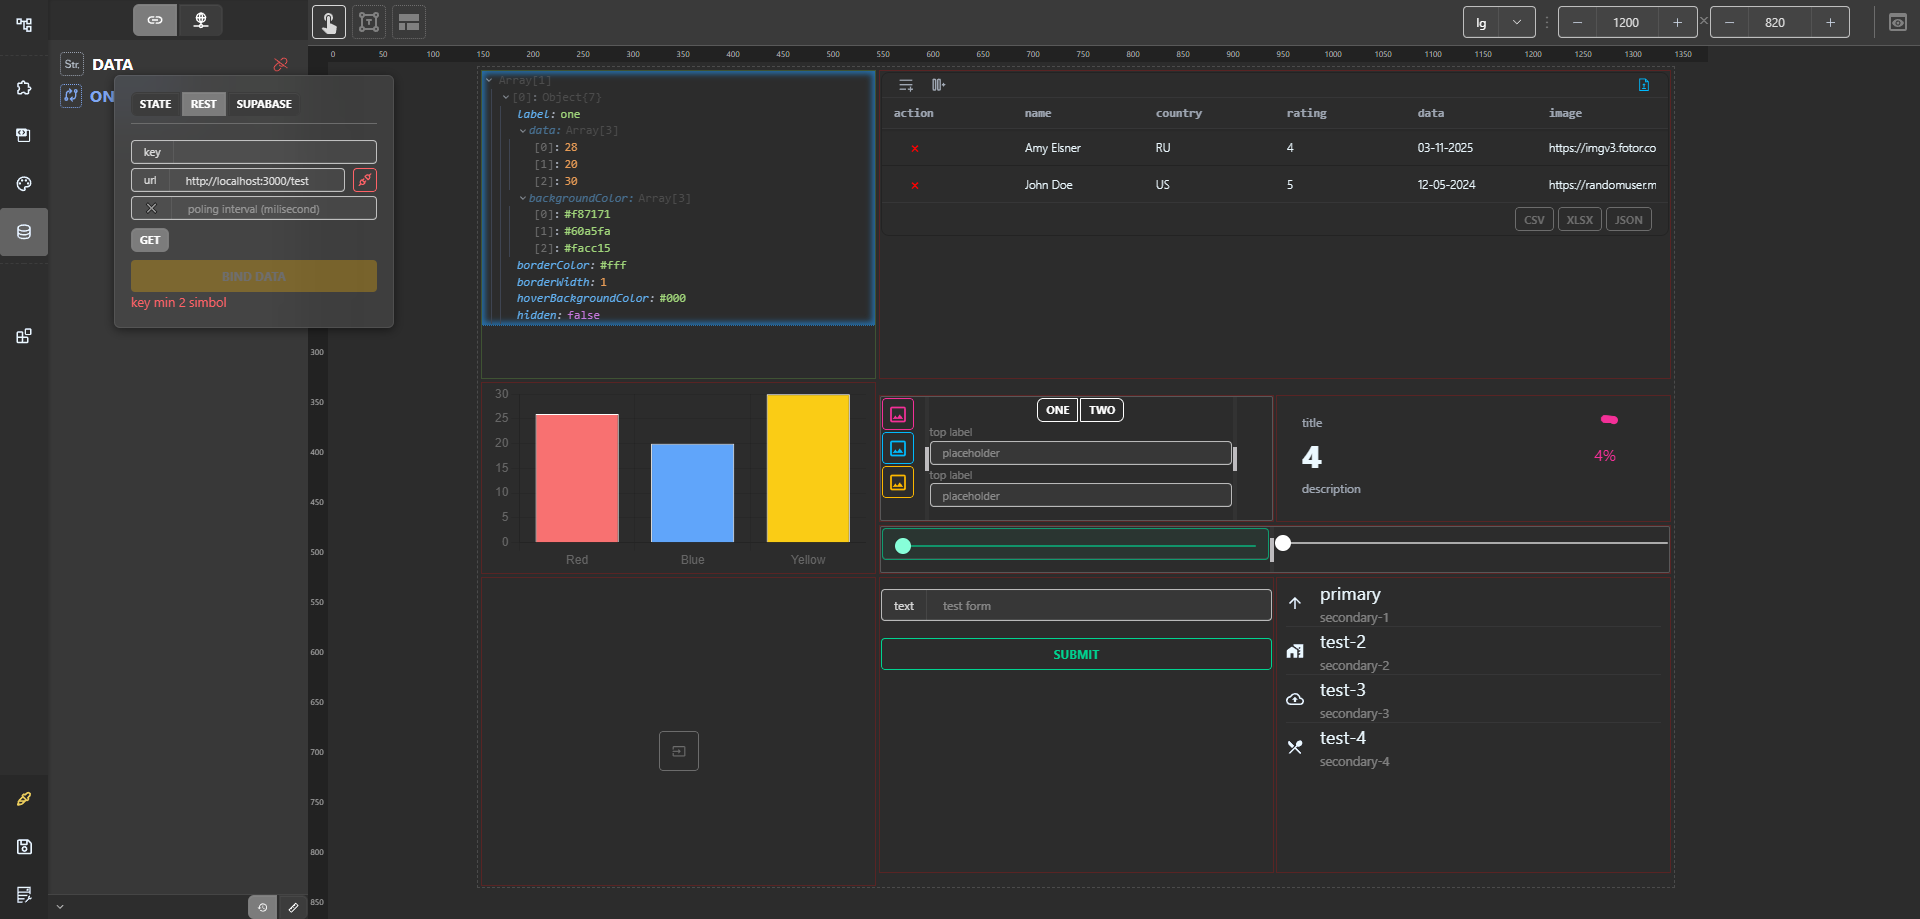
Task: Toggle the red unlink icon next to DATA
Action: (x=280, y=64)
